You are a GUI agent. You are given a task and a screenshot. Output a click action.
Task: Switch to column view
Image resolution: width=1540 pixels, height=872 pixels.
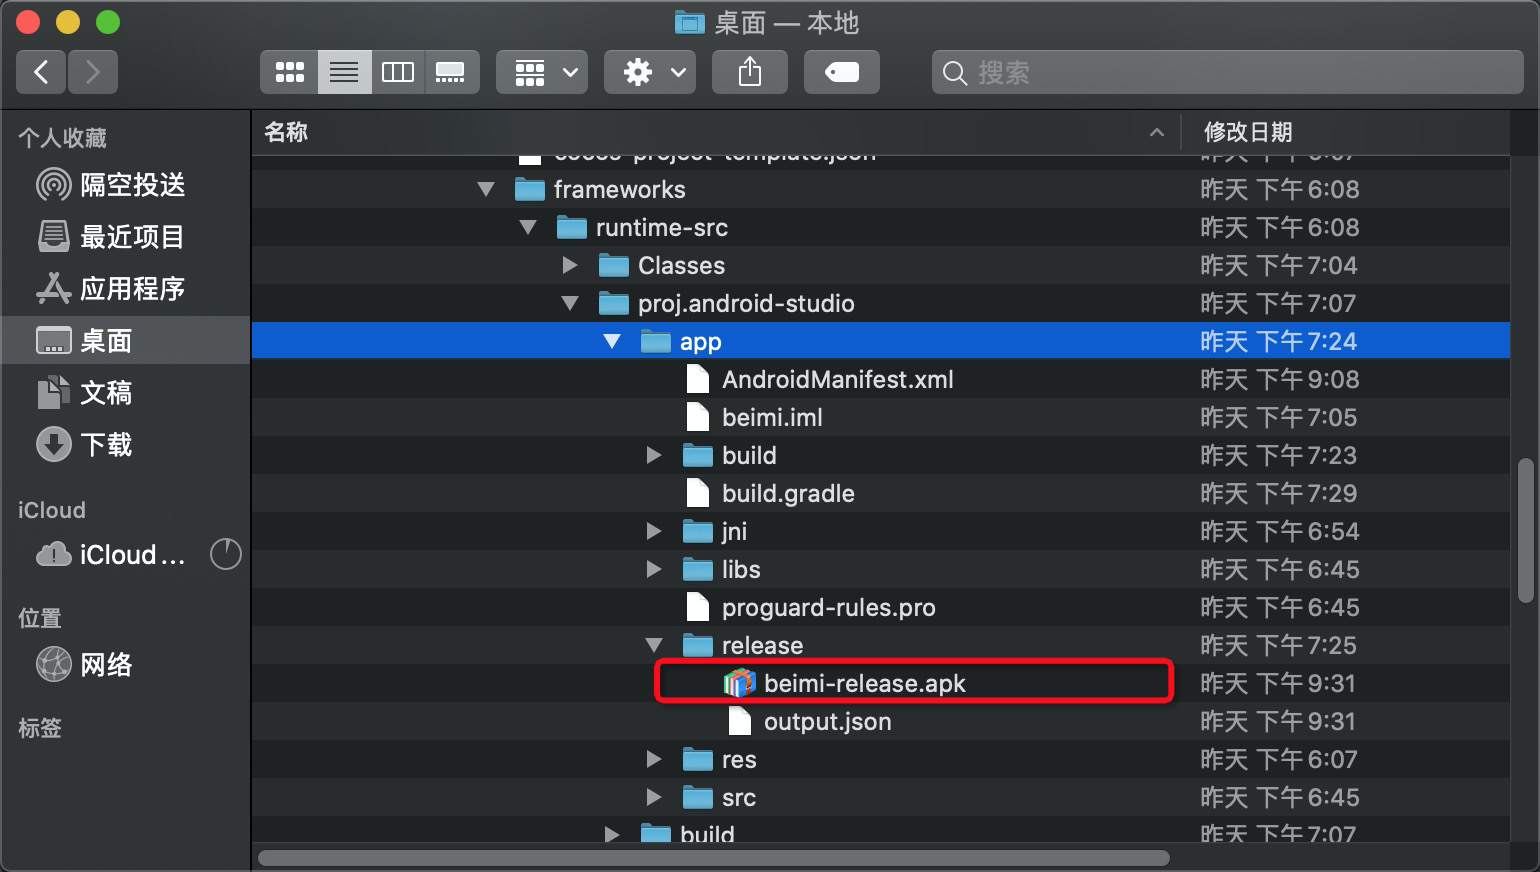398,71
